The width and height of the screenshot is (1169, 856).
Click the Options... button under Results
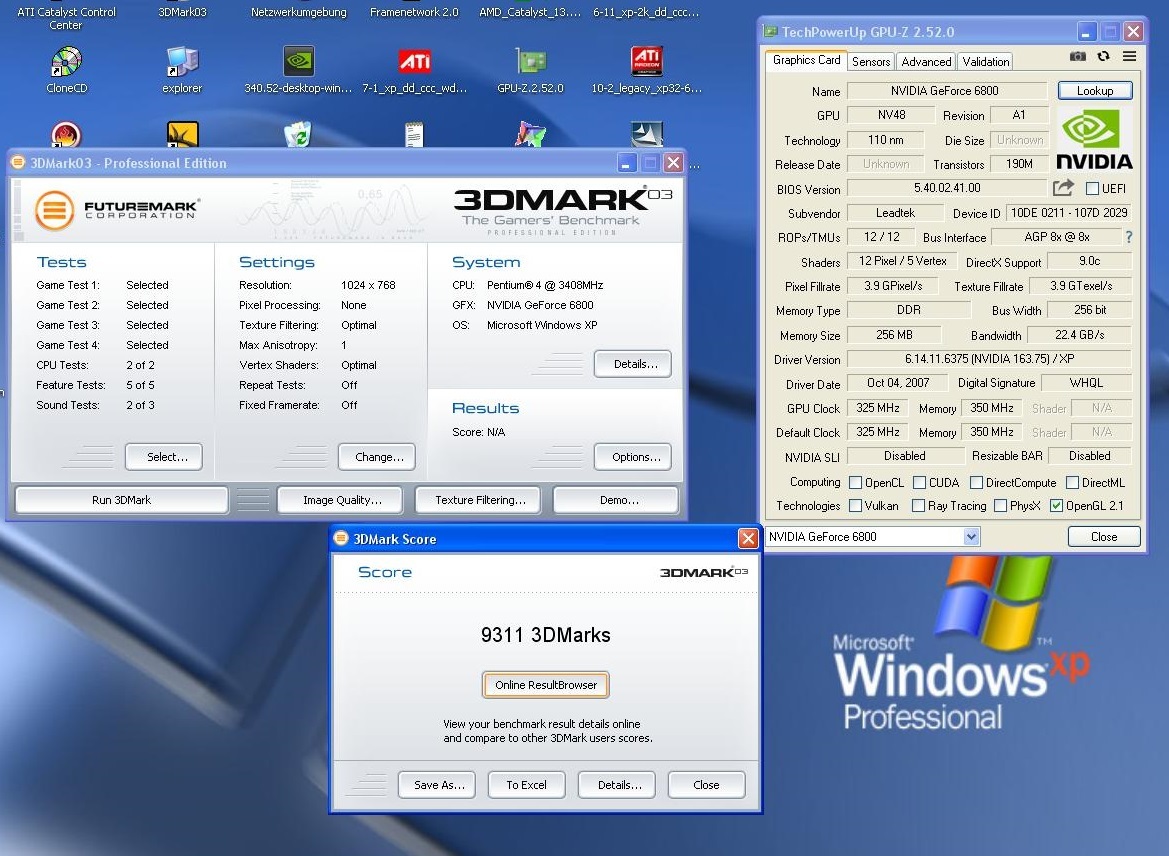633,457
